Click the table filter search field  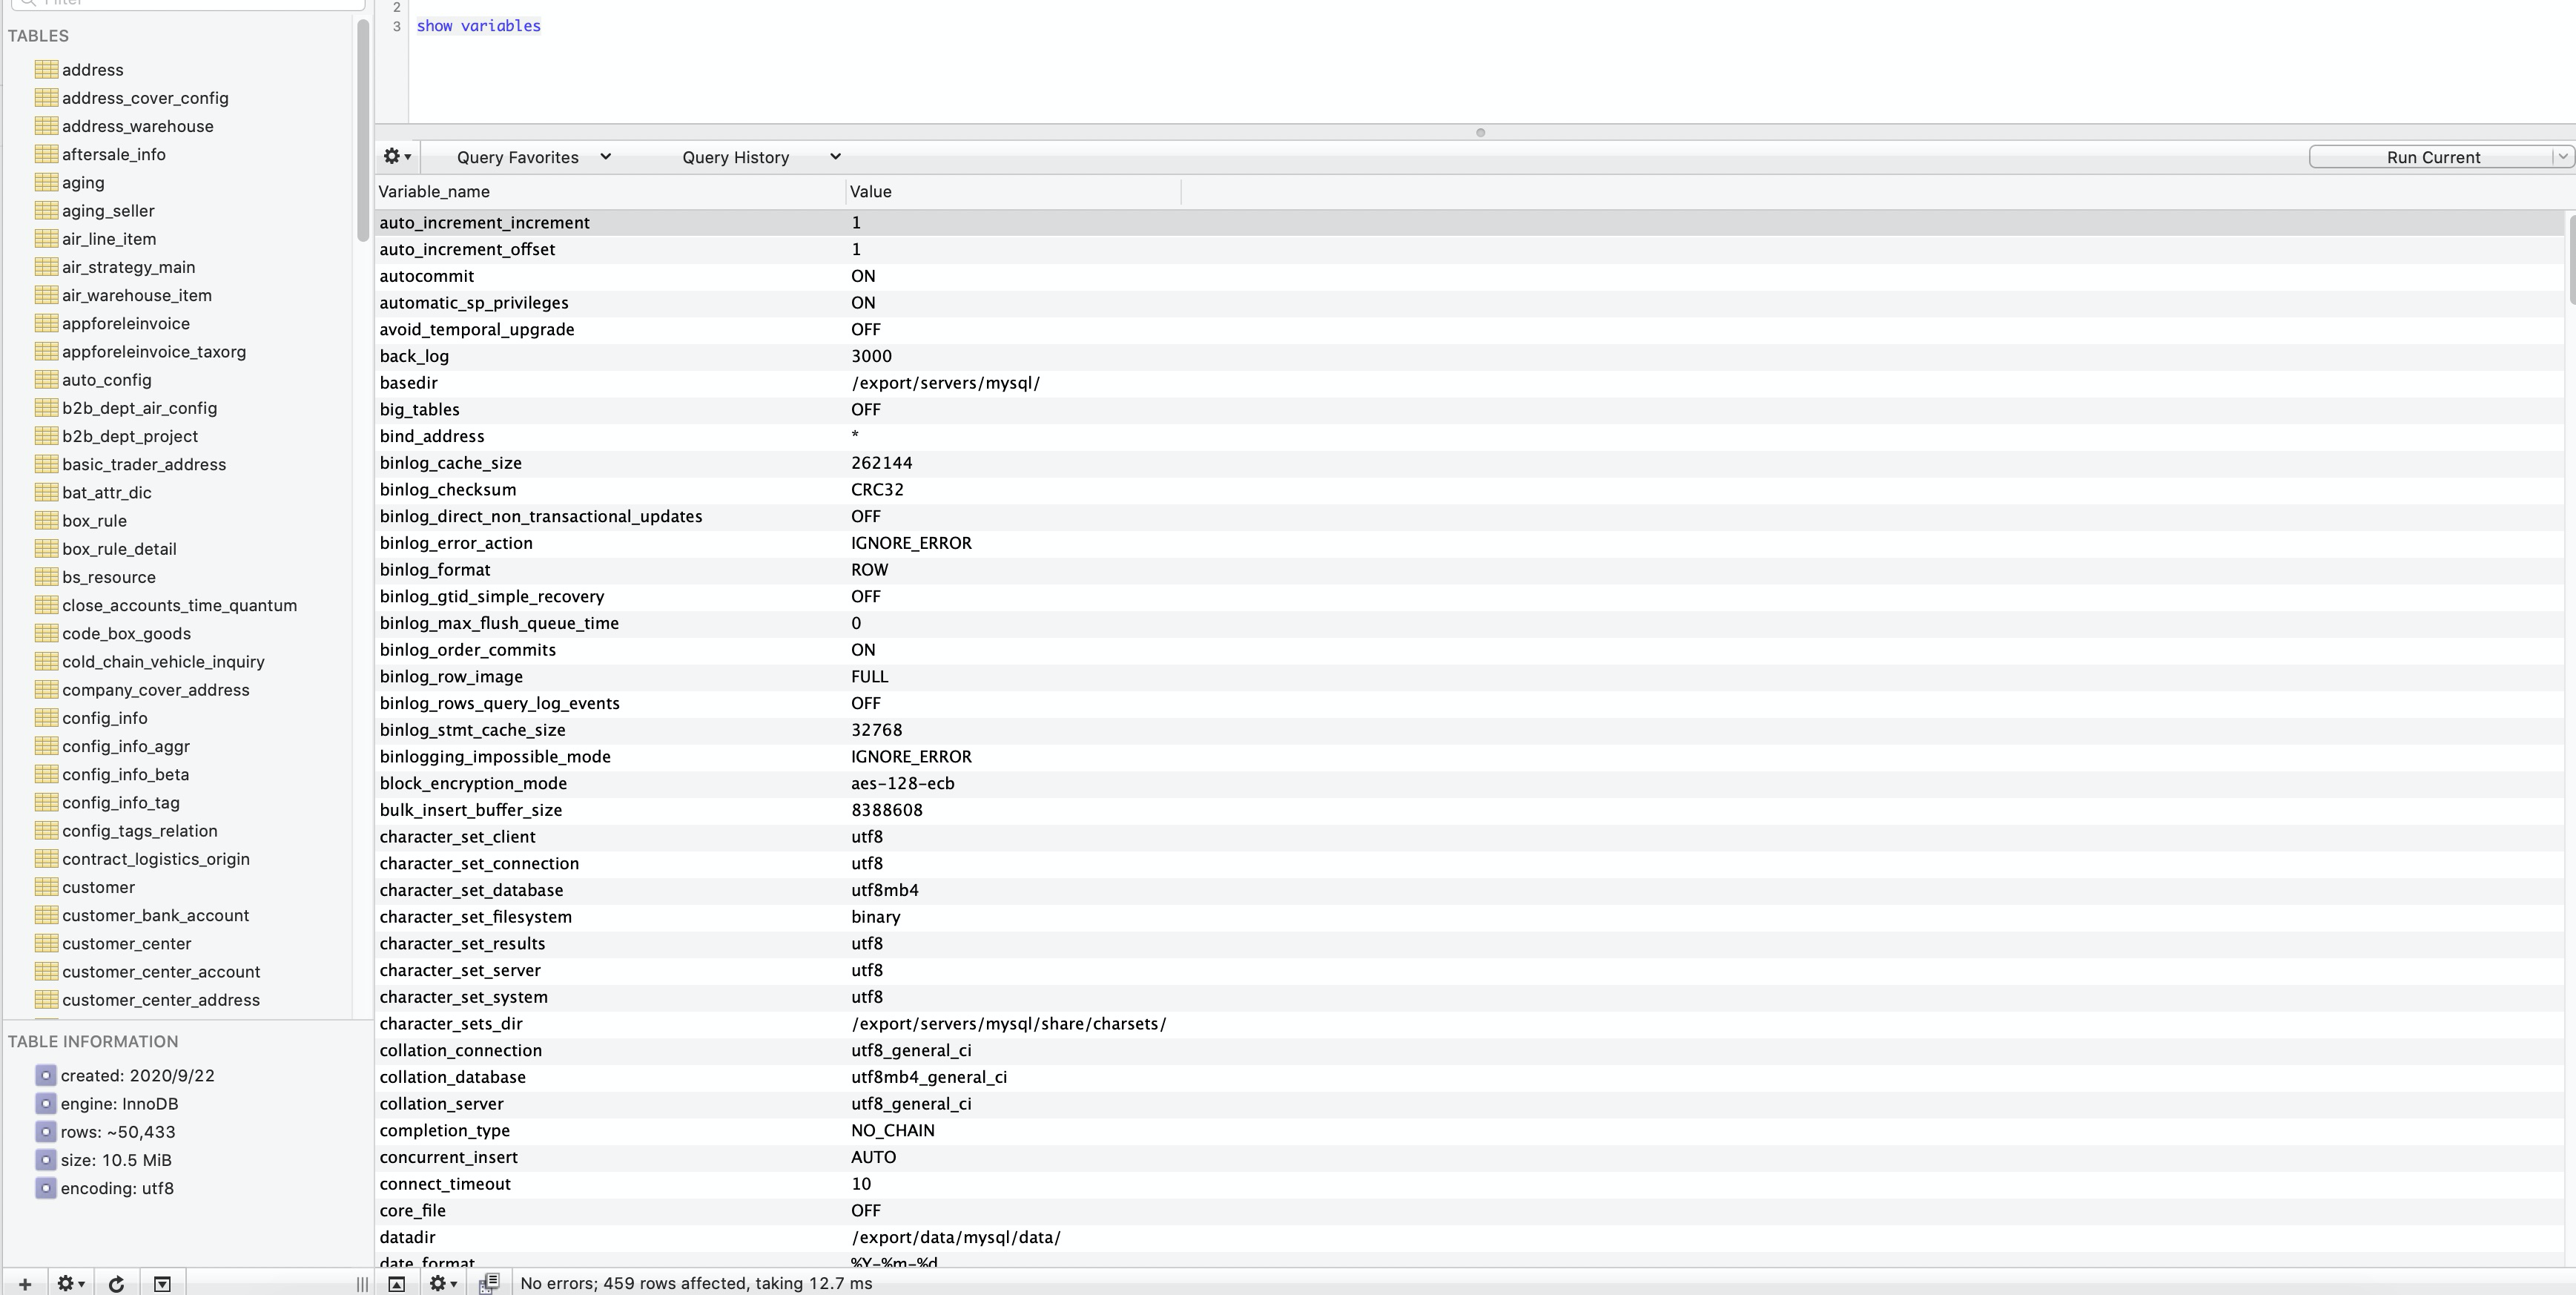click(x=190, y=3)
